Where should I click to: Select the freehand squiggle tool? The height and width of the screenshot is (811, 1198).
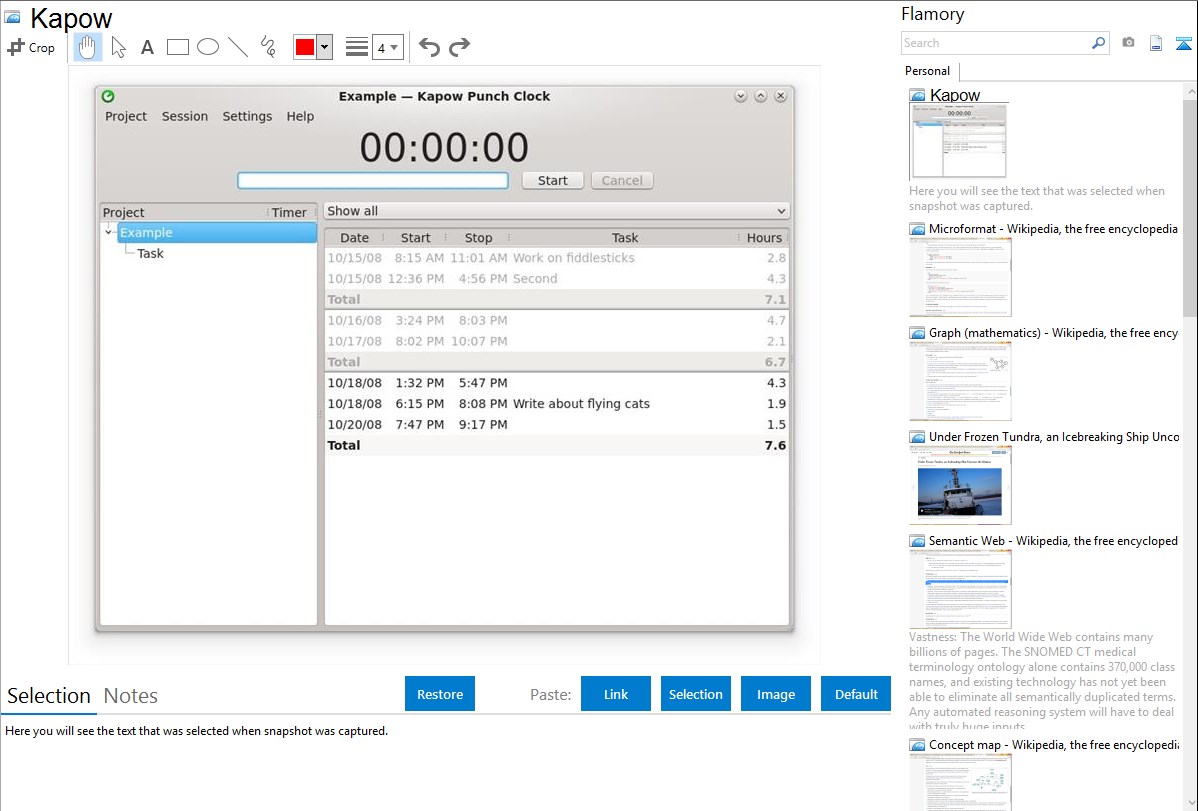coord(268,47)
